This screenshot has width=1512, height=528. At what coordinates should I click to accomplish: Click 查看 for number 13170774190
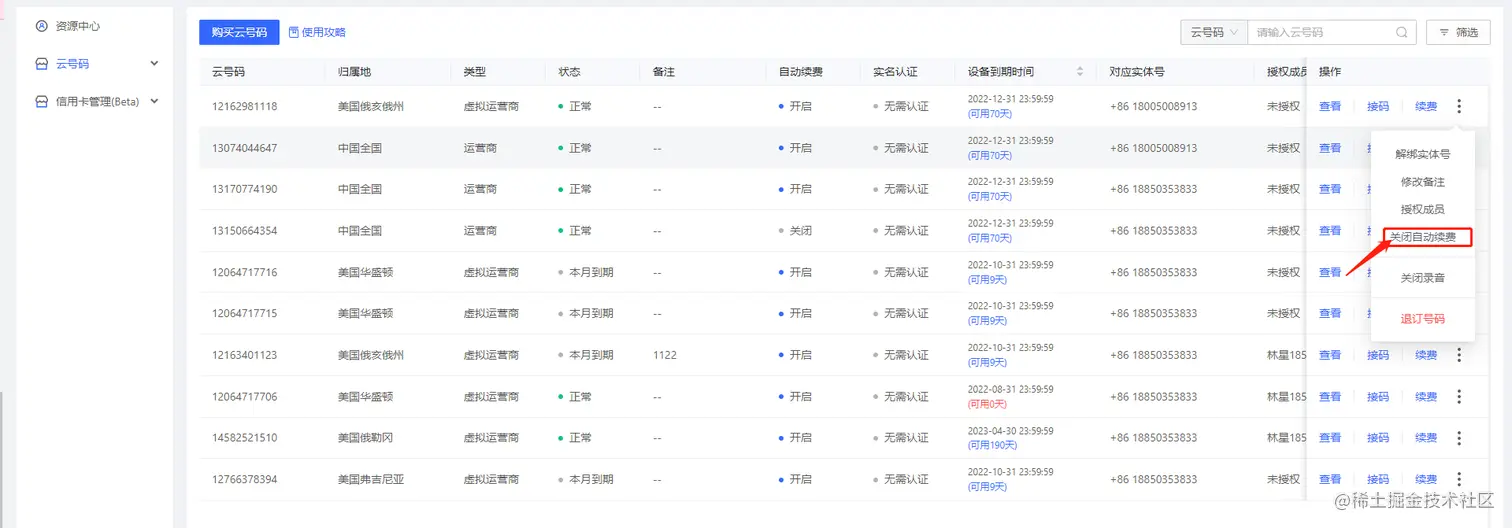tap(1330, 189)
